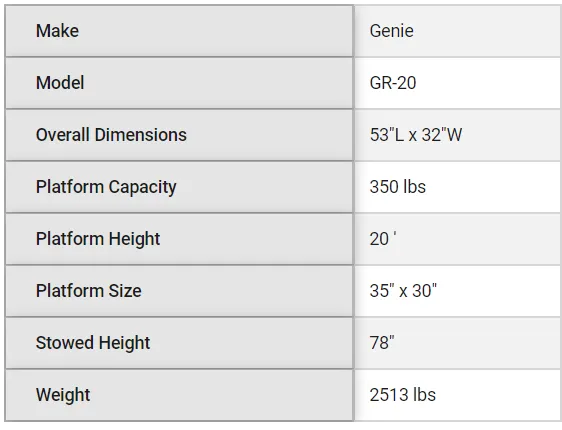Select the GR-20 model value
This screenshot has width=562, height=430.
click(392, 83)
